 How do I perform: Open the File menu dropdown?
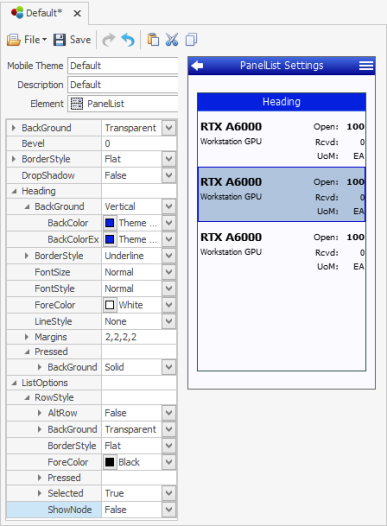(x=27, y=40)
